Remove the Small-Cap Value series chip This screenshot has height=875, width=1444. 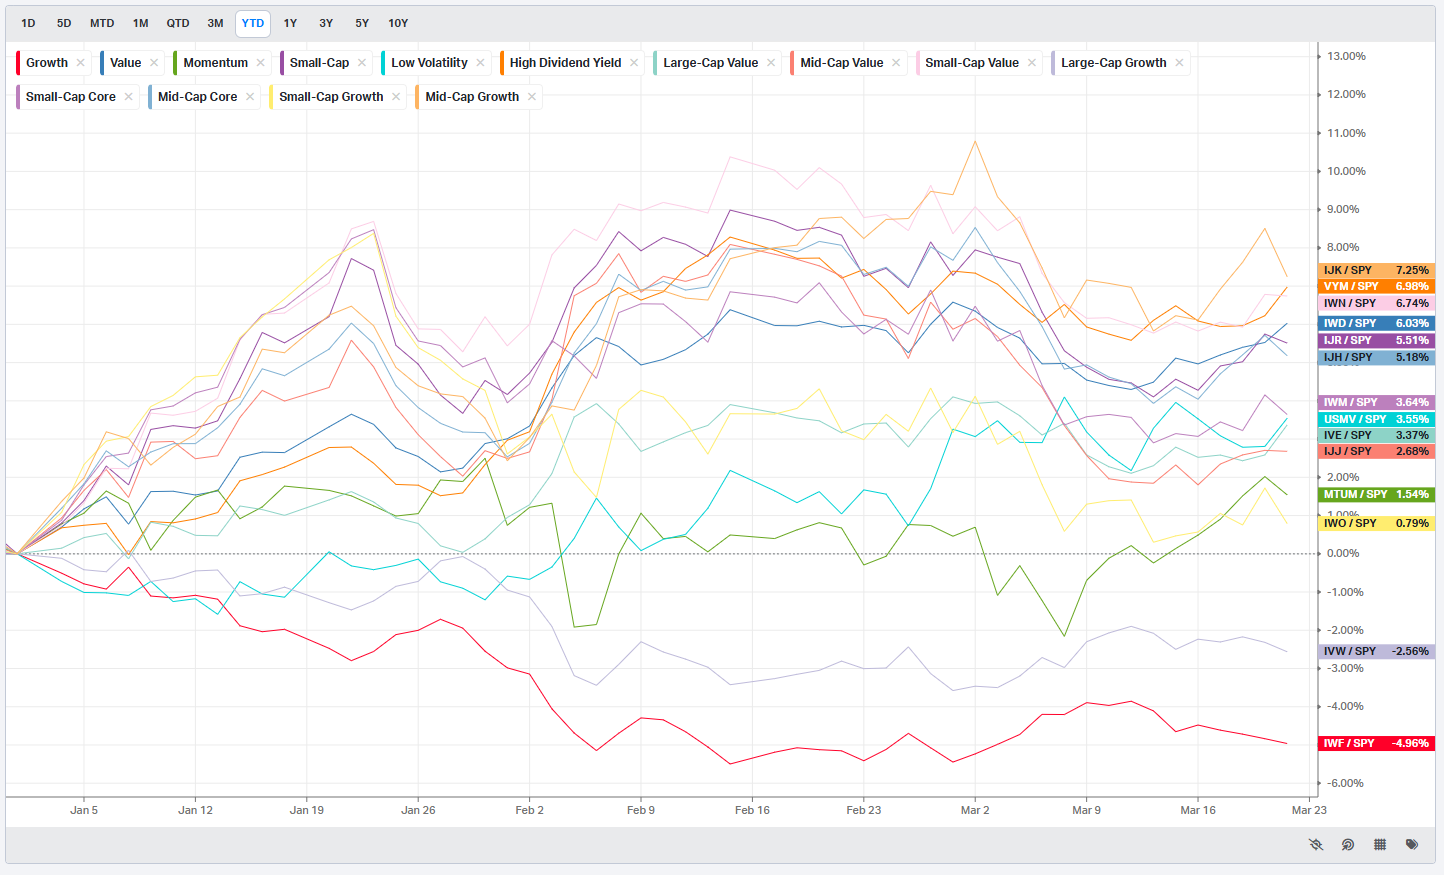(x=1032, y=63)
